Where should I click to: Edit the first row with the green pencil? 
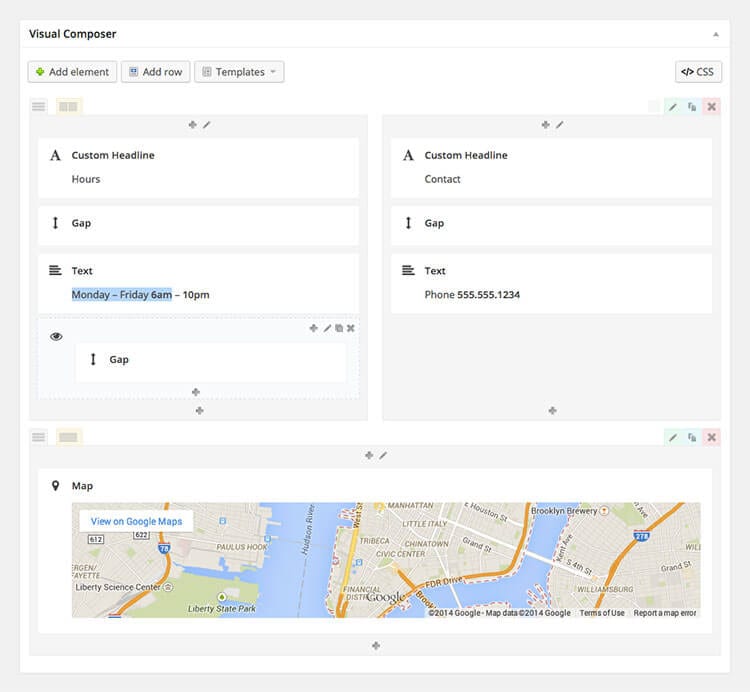(x=673, y=106)
